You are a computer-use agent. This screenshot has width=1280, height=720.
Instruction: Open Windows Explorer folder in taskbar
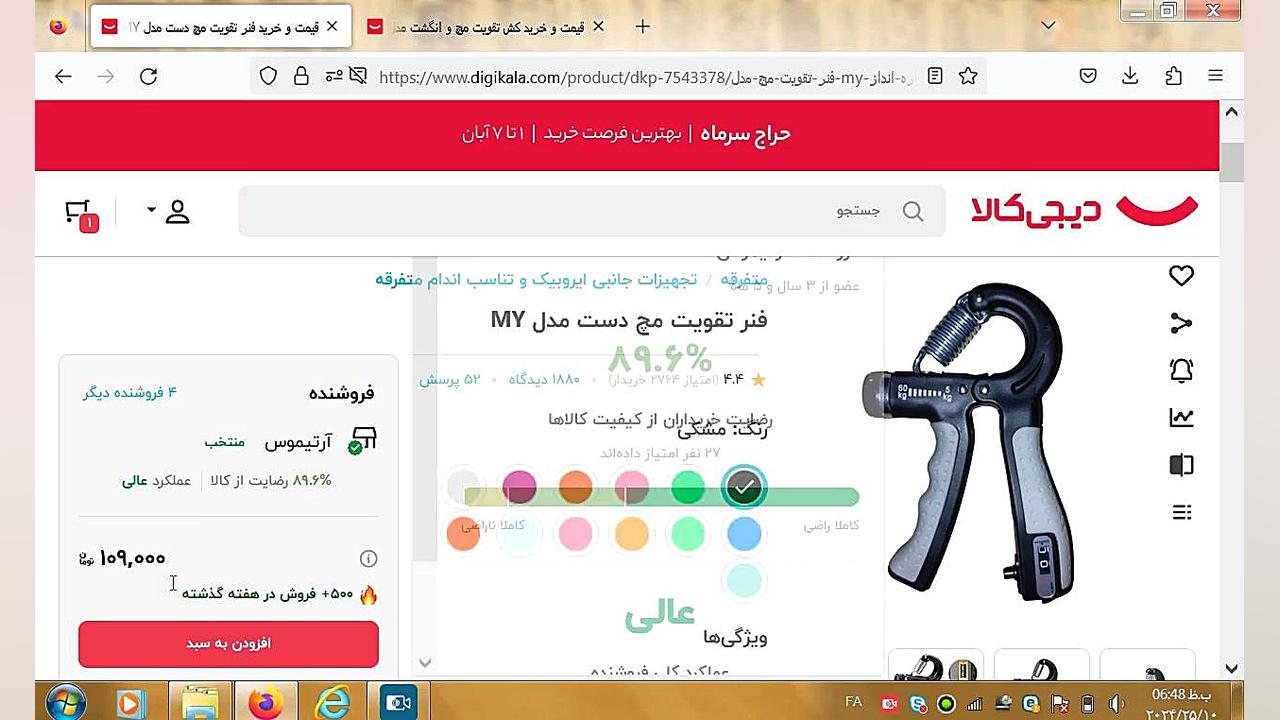click(x=199, y=703)
